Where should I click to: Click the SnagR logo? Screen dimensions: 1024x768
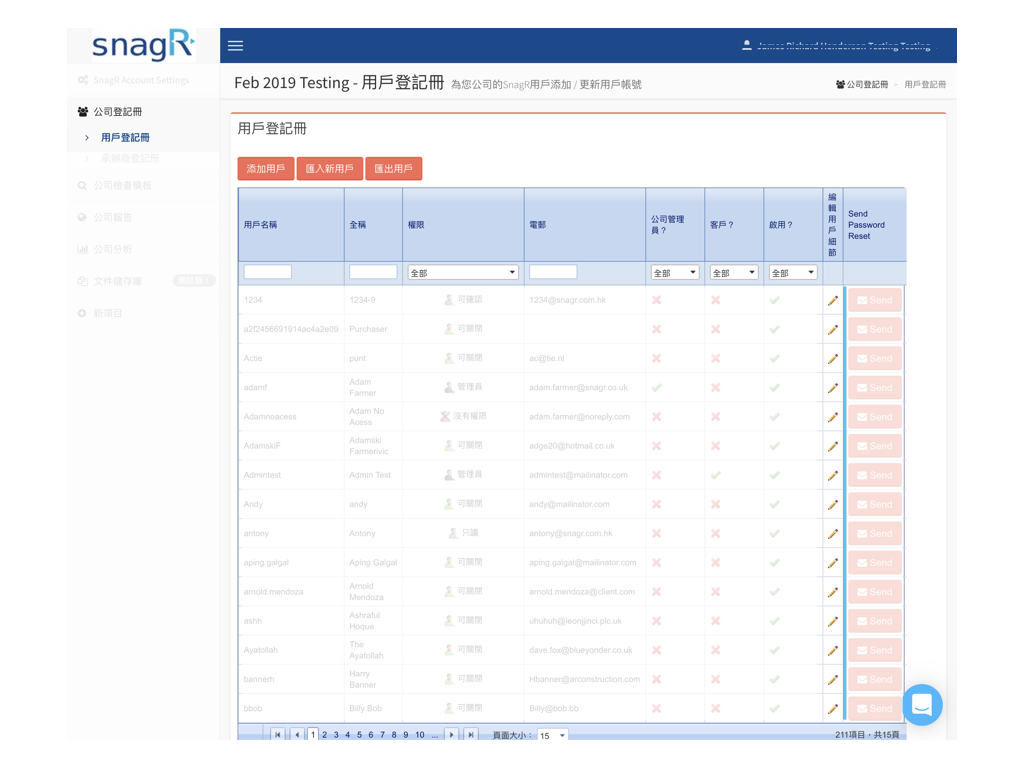tap(143, 45)
